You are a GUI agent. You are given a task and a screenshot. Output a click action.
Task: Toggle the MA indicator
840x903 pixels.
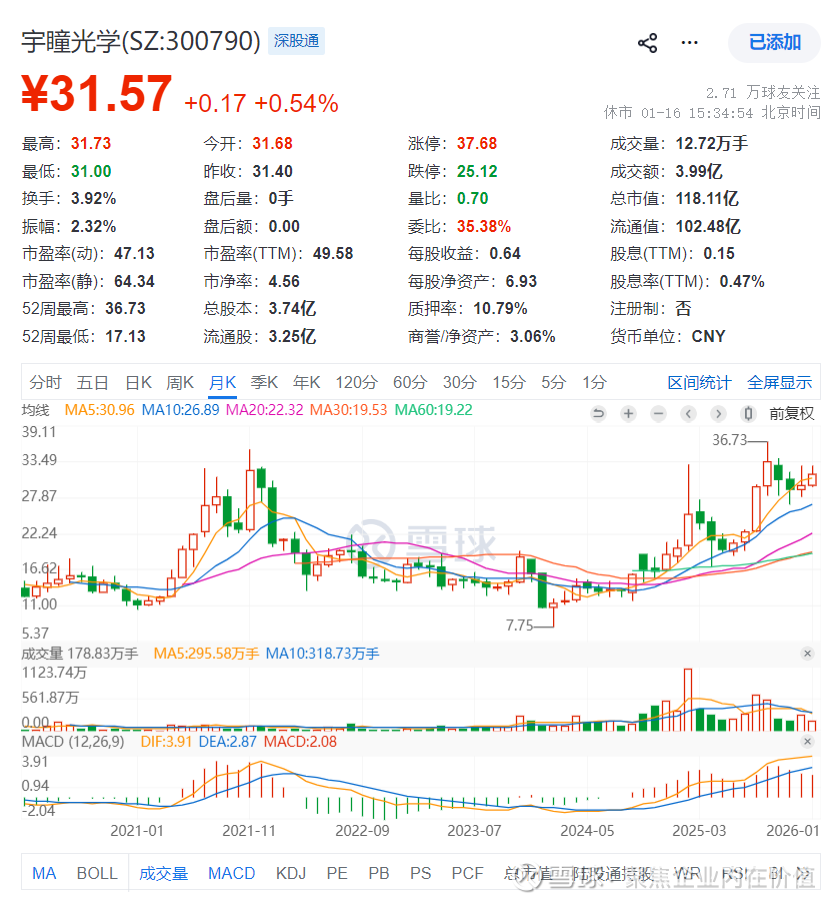coord(44,873)
